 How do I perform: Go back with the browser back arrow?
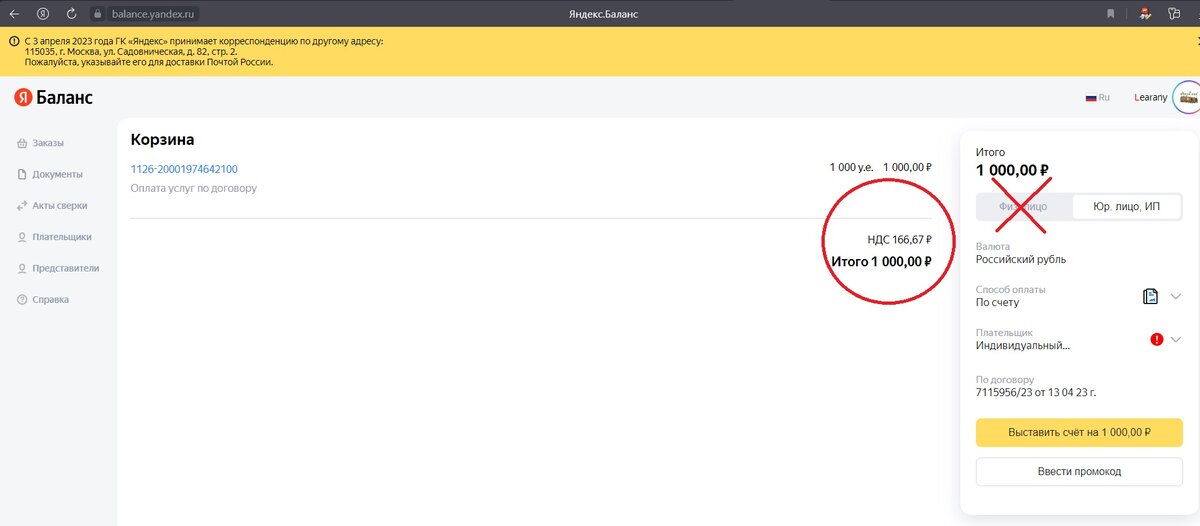coord(15,14)
